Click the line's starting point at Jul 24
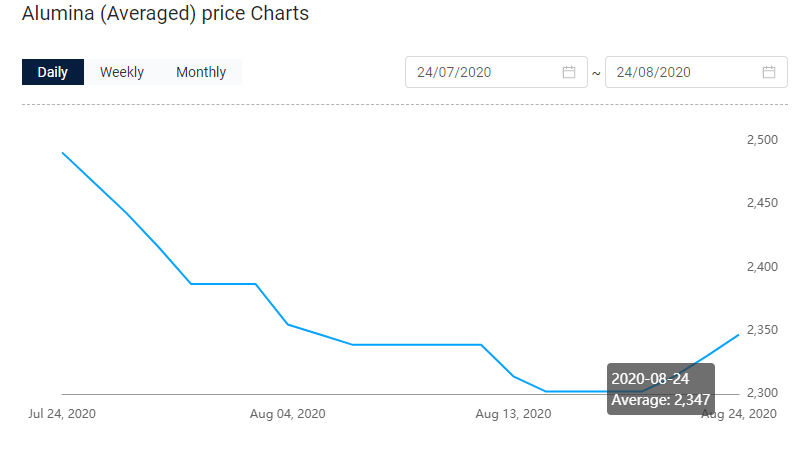Image resolution: width=802 pixels, height=453 pixels. [62, 153]
